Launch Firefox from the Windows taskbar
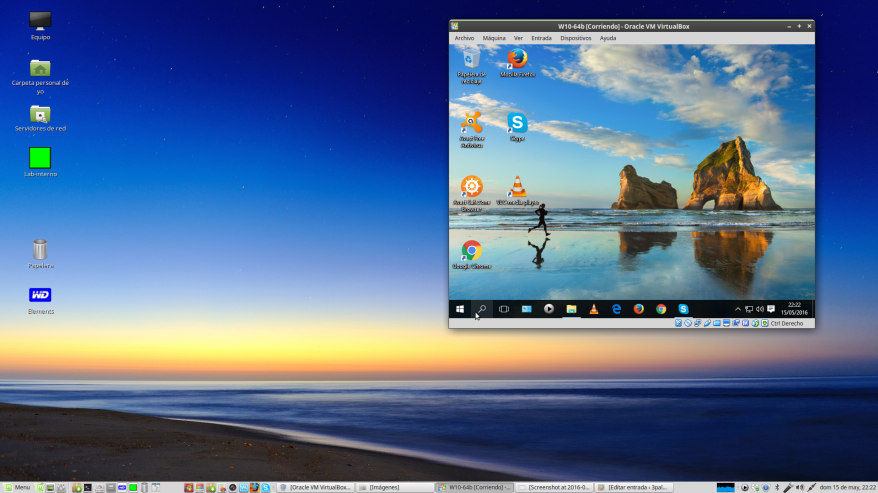 click(638, 309)
